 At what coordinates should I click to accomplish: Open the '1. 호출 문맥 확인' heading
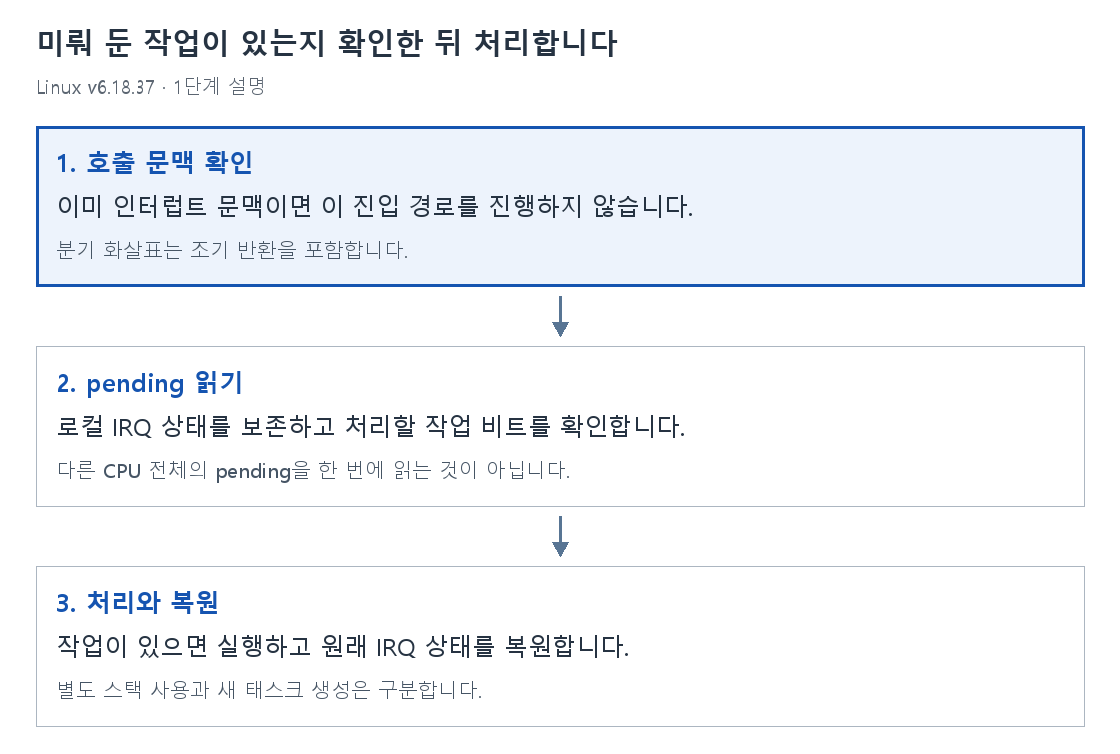pyautogui.click(x=155, y=163)
